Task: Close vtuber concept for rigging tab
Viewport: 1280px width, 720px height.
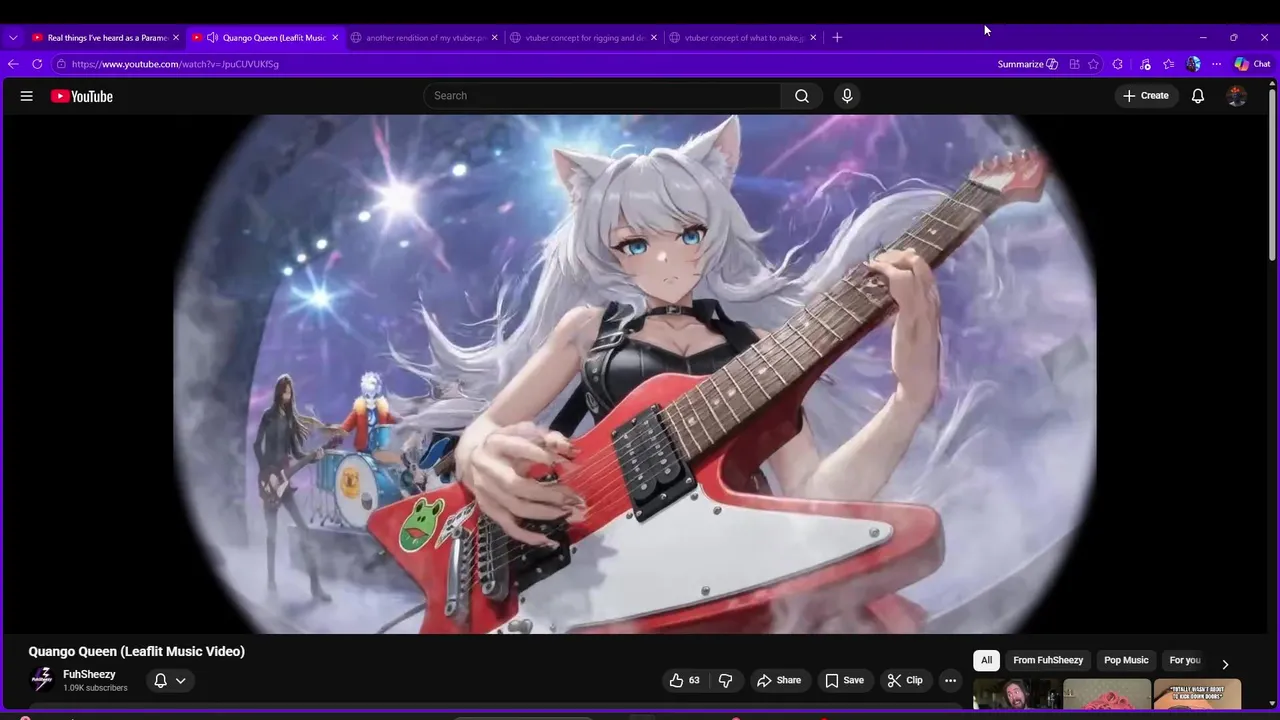Action: coord(654,38)
